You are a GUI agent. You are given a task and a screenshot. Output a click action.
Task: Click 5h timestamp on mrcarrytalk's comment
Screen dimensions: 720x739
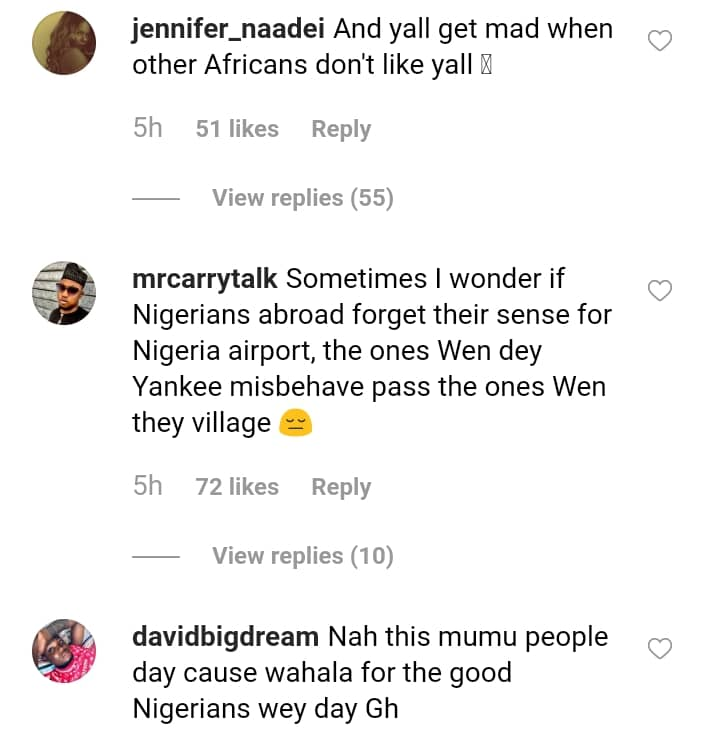click(x=147, y=487)
